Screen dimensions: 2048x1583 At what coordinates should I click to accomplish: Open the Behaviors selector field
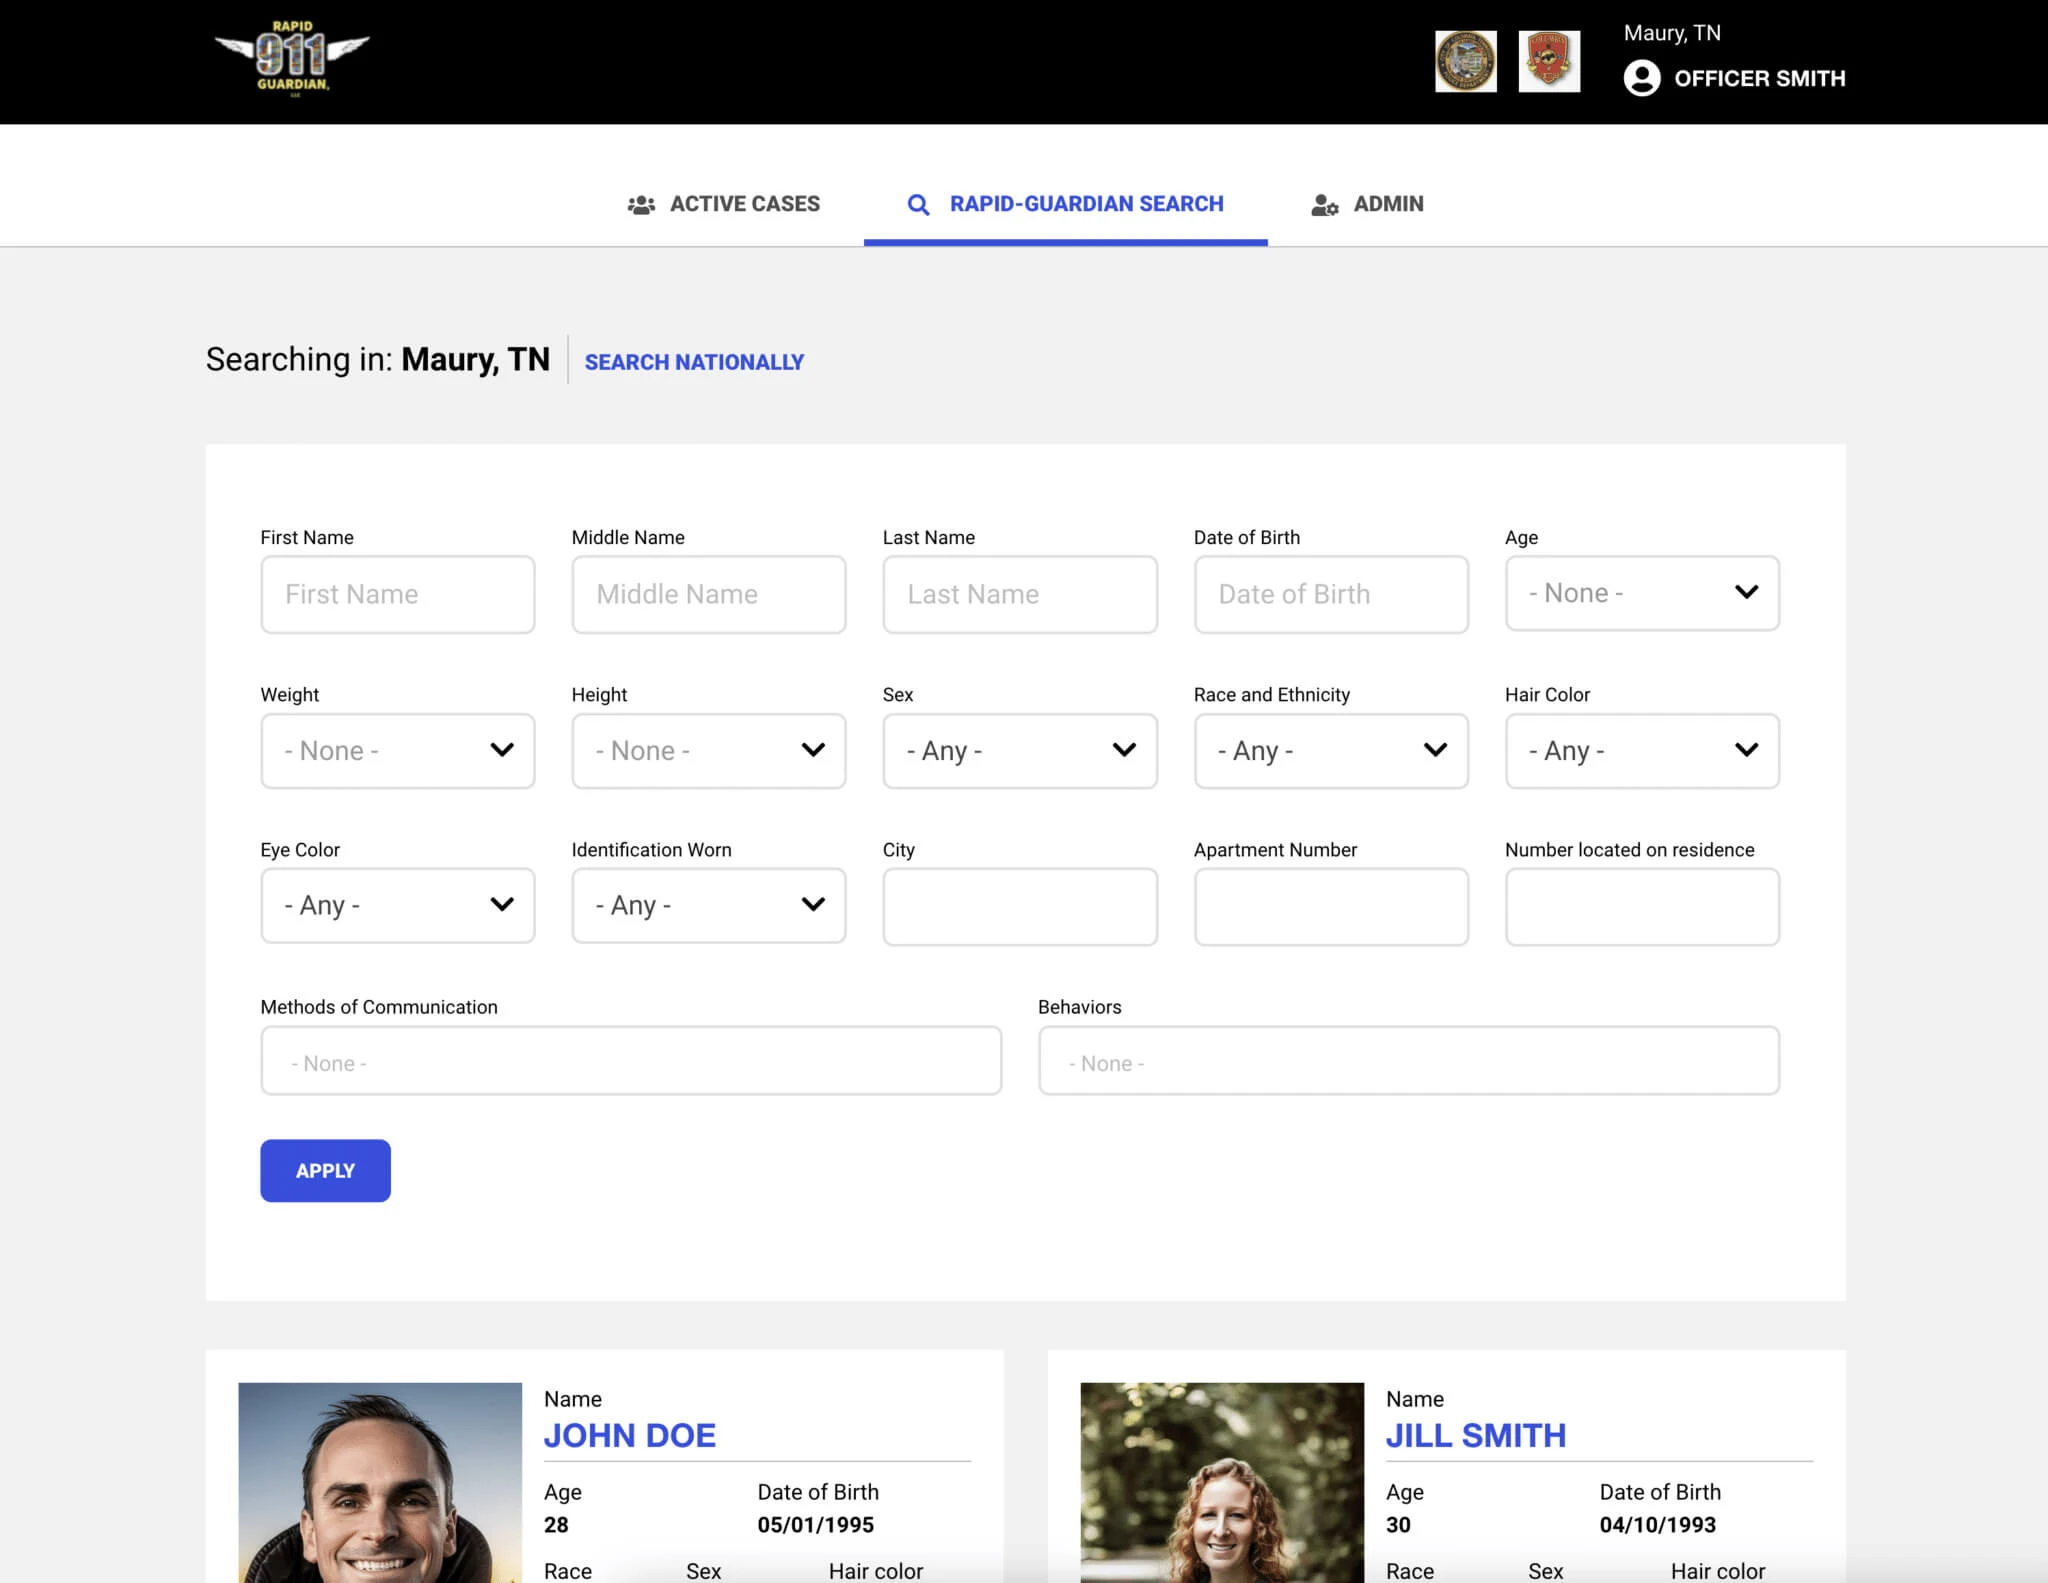point(1409,1061)
